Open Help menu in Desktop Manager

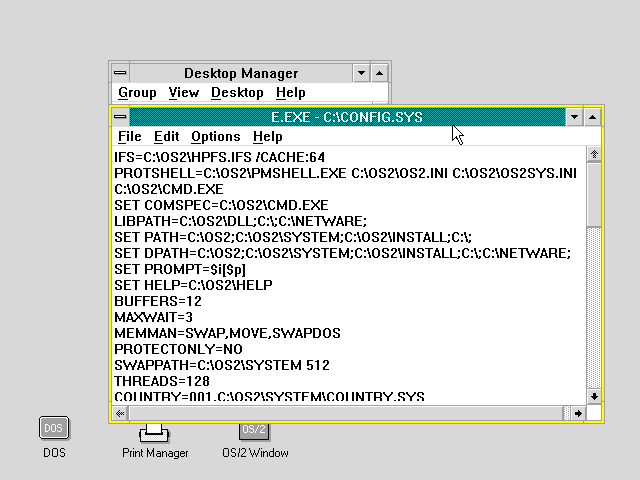pos(290,92)
